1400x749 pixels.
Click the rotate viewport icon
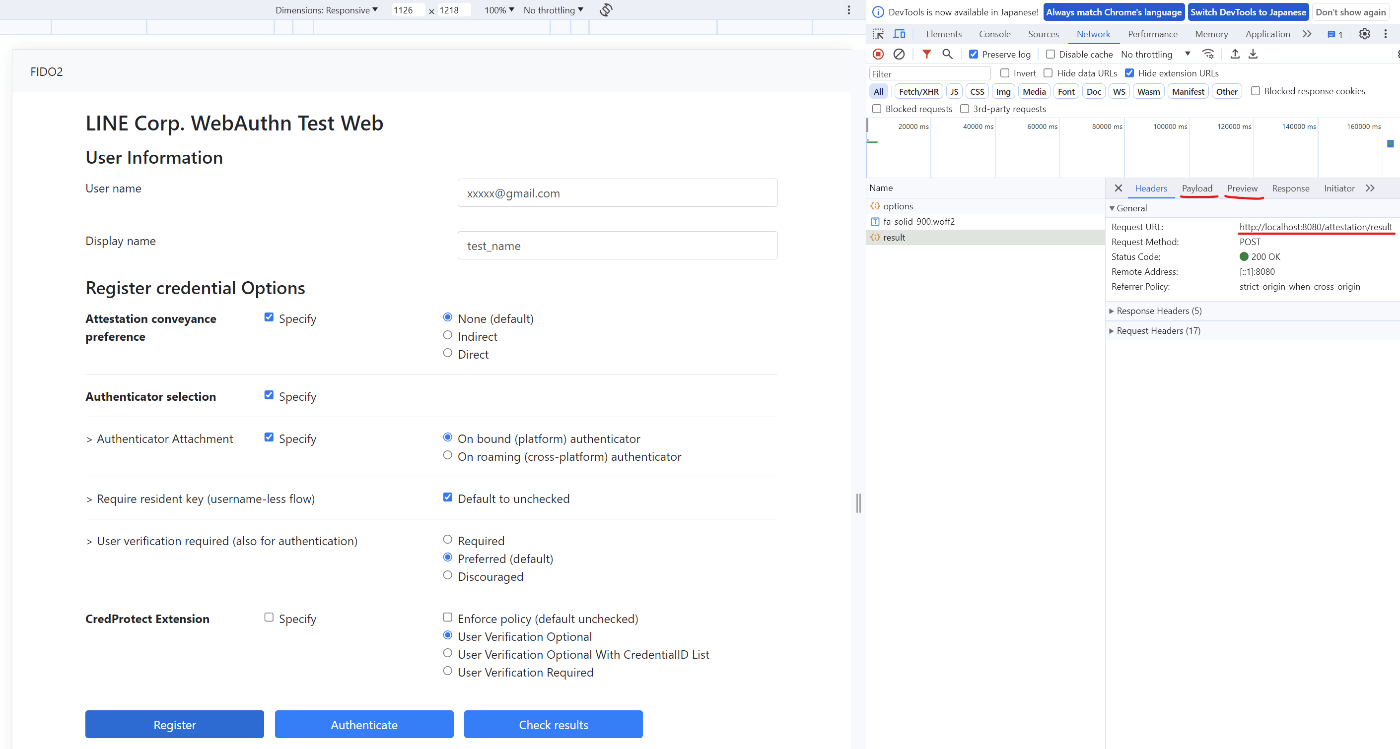(x=606, y=10)
